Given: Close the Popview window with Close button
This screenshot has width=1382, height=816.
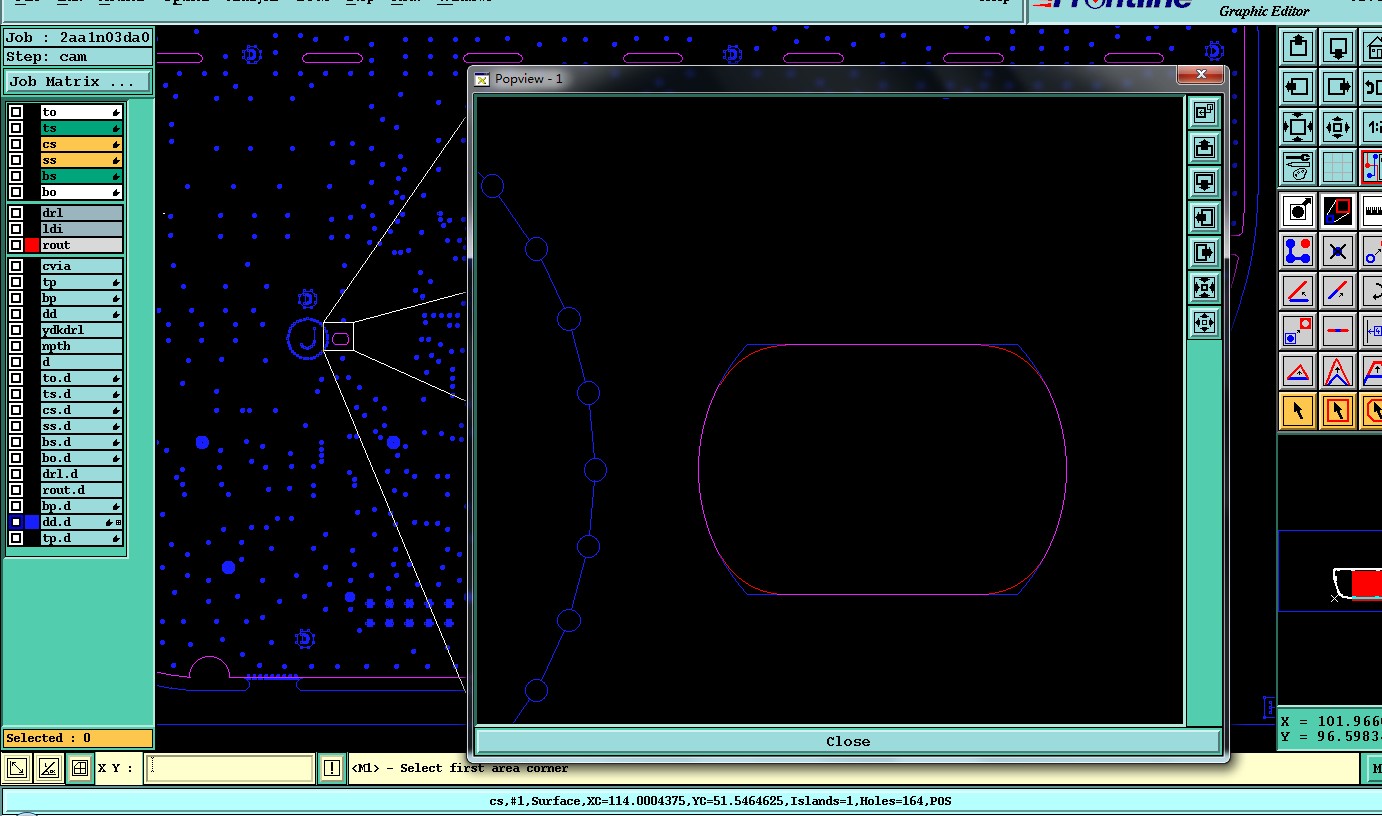Looking at the screenshot, I should tap(848, 741).
